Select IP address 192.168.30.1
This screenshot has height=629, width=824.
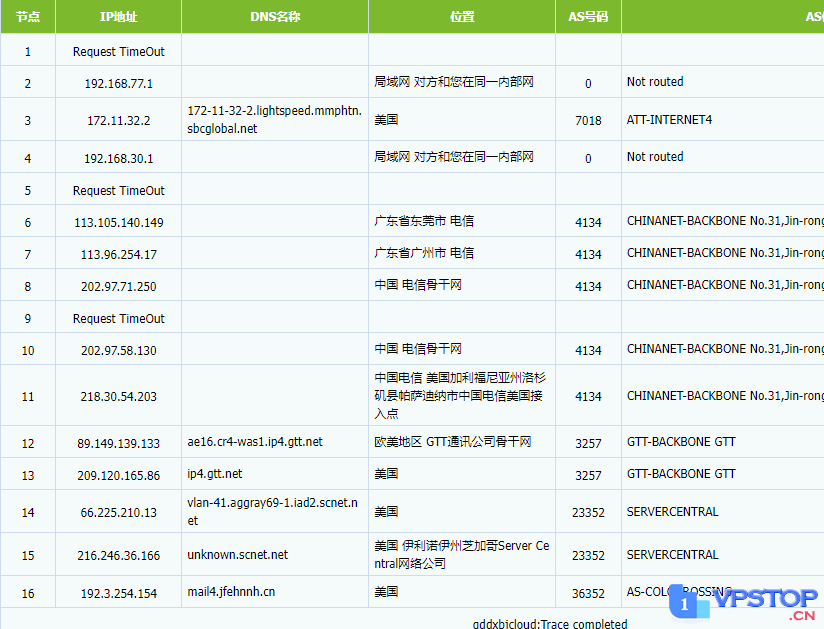tap(119, 159)
